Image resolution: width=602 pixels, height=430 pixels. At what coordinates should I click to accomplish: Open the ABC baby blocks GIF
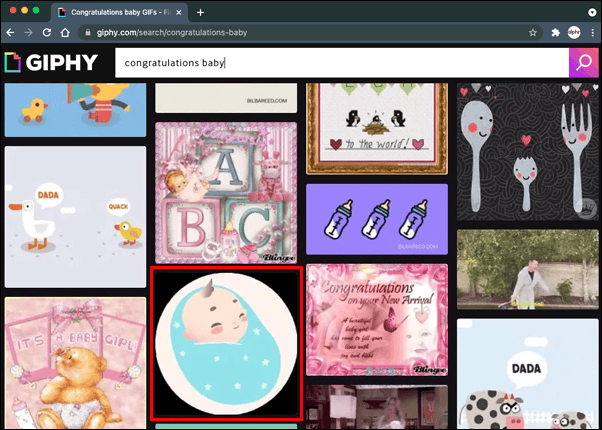pyautogui.click(x=225, y=193)
